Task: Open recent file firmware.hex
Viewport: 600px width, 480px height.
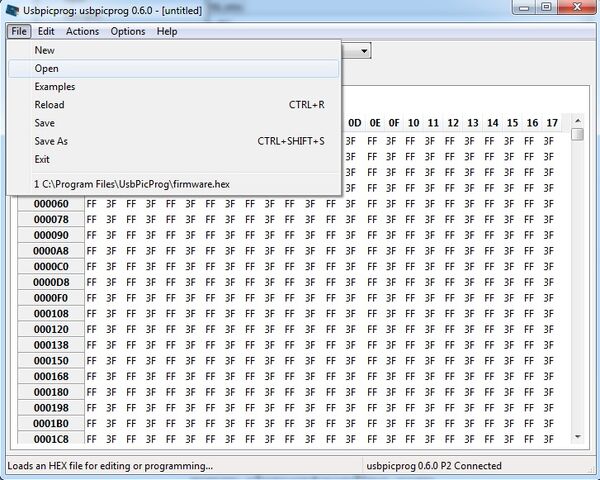Action: 173,184
